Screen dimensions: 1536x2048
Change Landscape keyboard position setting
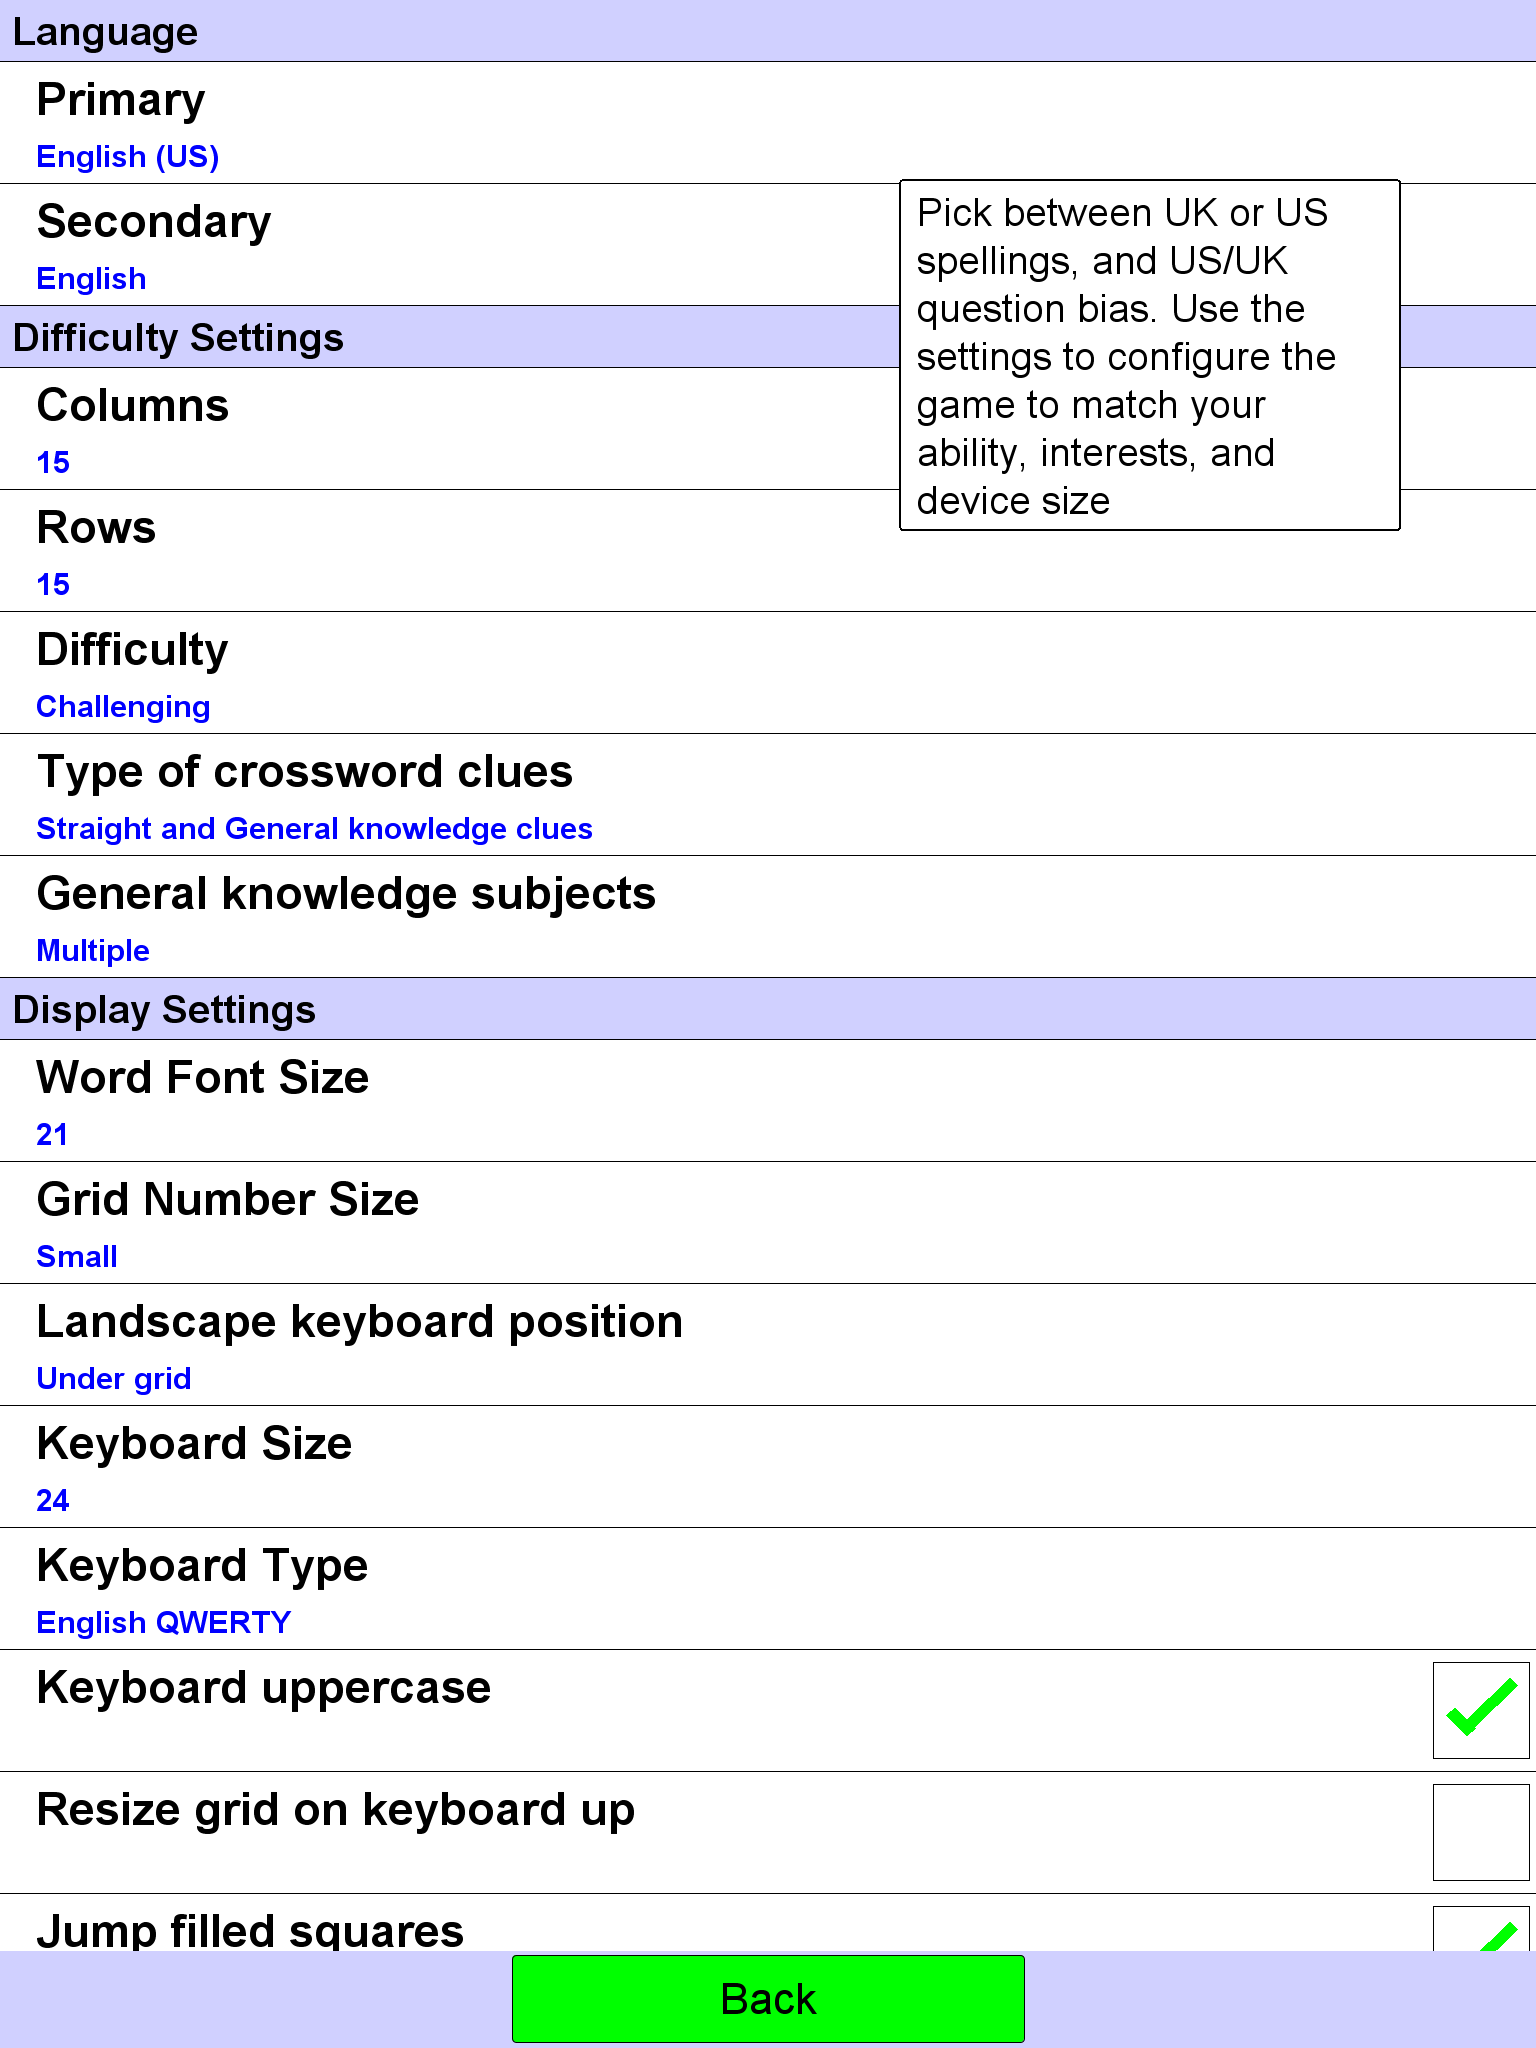(768, 1345)
